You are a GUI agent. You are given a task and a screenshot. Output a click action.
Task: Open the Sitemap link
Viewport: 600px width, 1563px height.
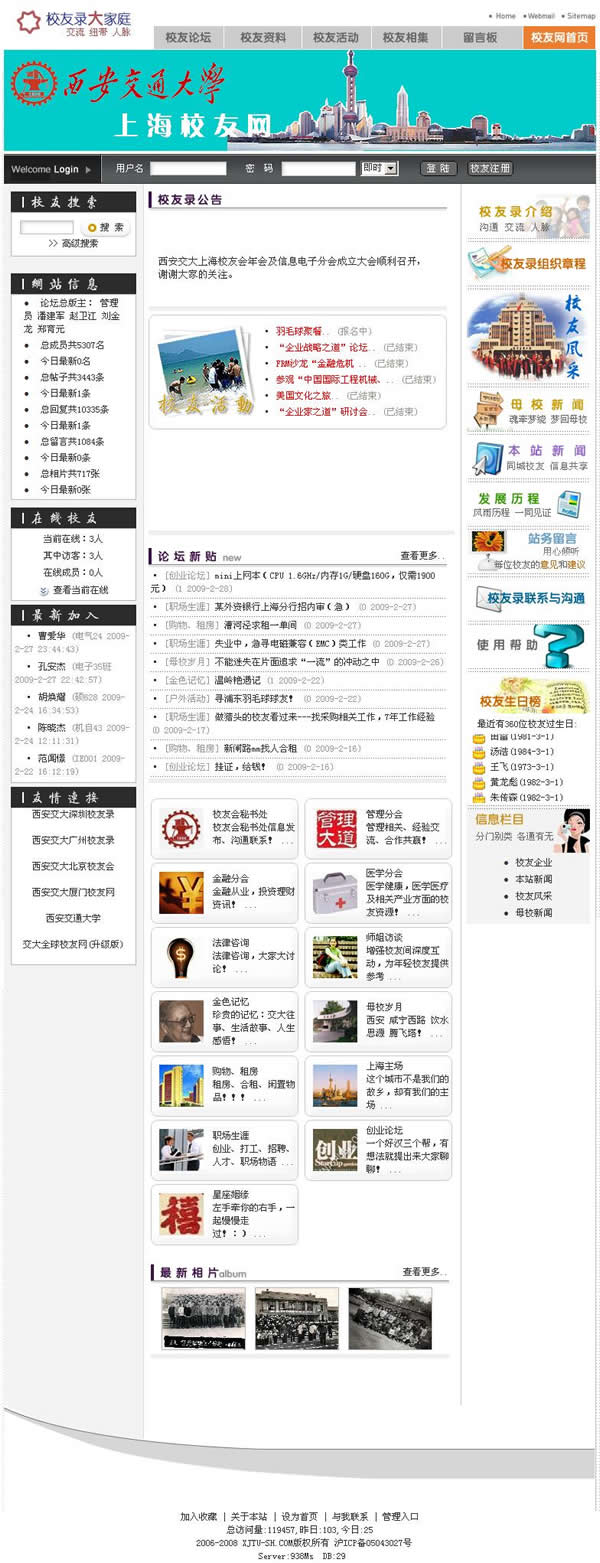(x=581, y=16)
